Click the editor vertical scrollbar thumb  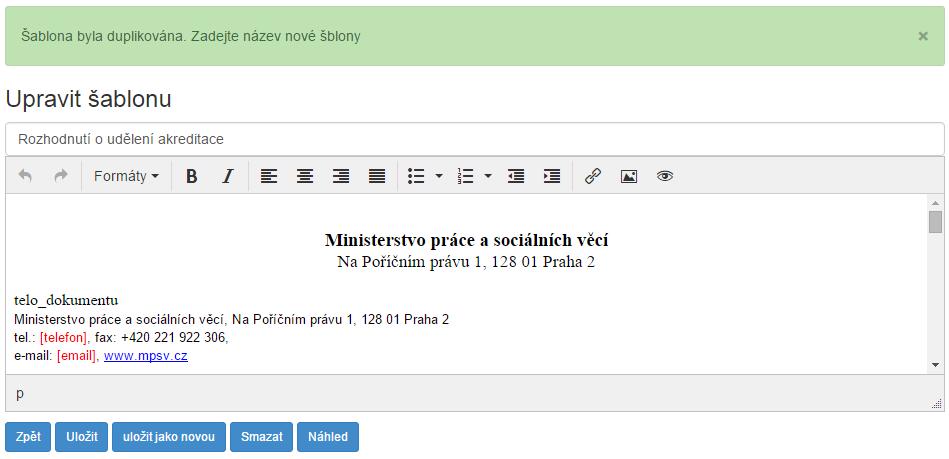[935, 222]
